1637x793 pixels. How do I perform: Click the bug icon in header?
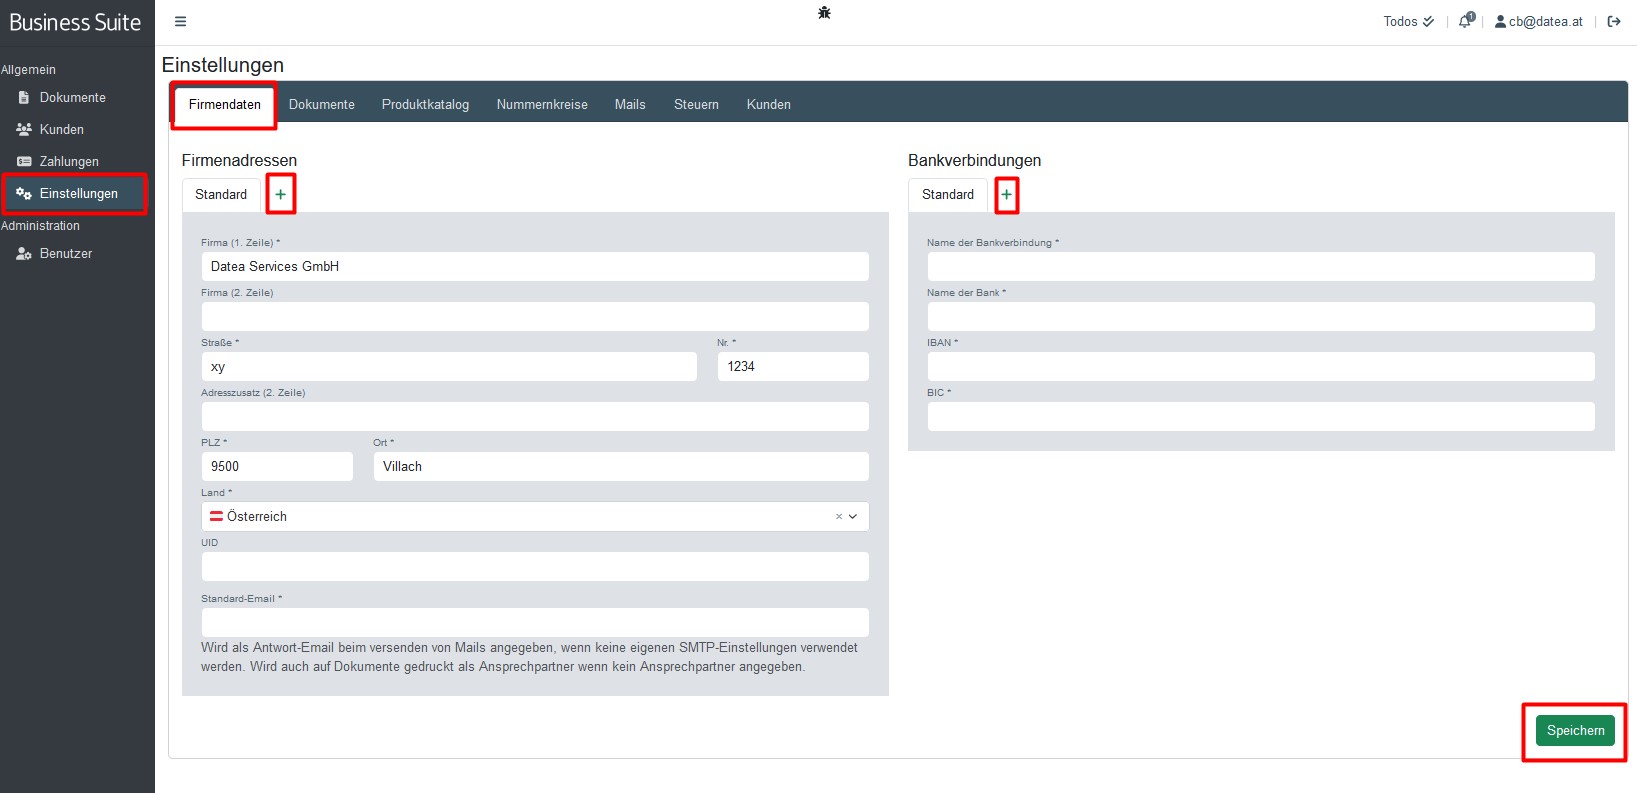pyautogui.click(x=824, y=13)
